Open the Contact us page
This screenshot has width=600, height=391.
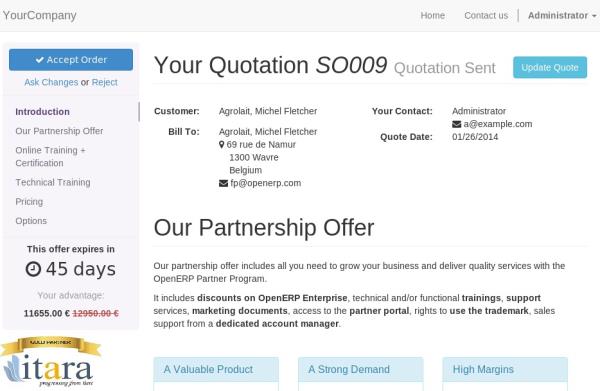click(x=486, y=15)
